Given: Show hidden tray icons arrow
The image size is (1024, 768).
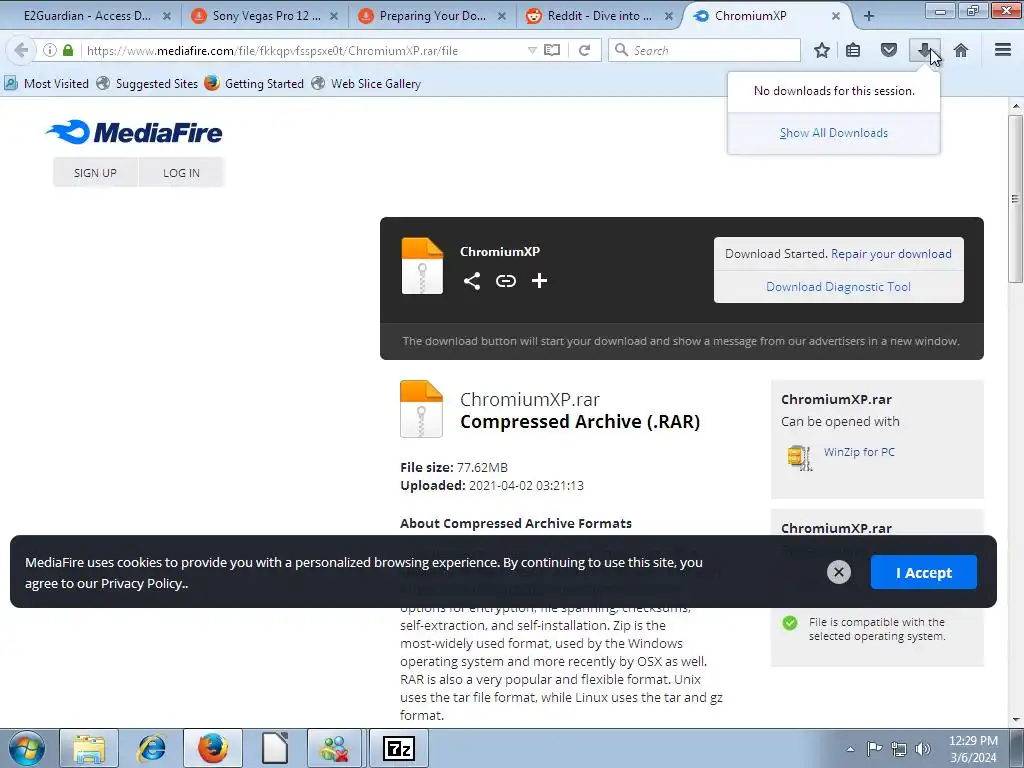Looking at the screenshot, I should [x=850, y=749].
